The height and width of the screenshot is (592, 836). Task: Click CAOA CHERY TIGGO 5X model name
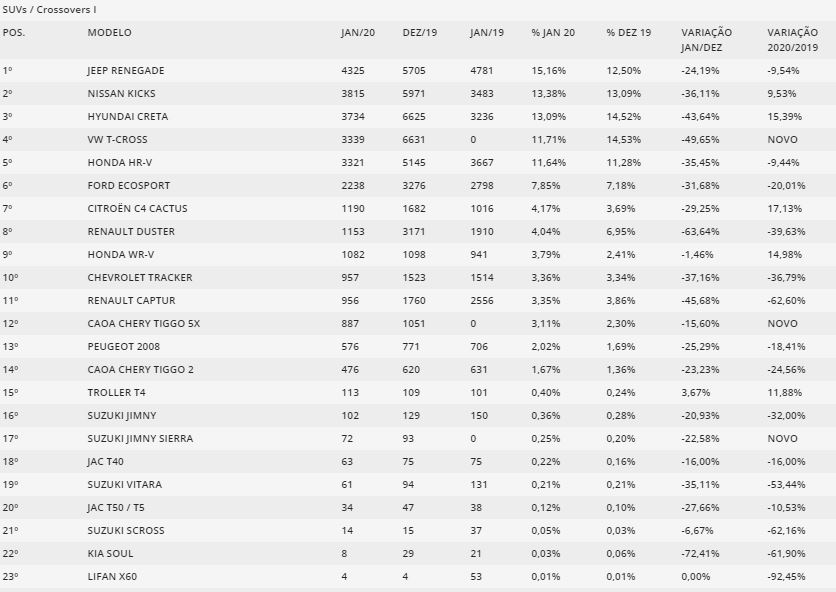point(143,323)
